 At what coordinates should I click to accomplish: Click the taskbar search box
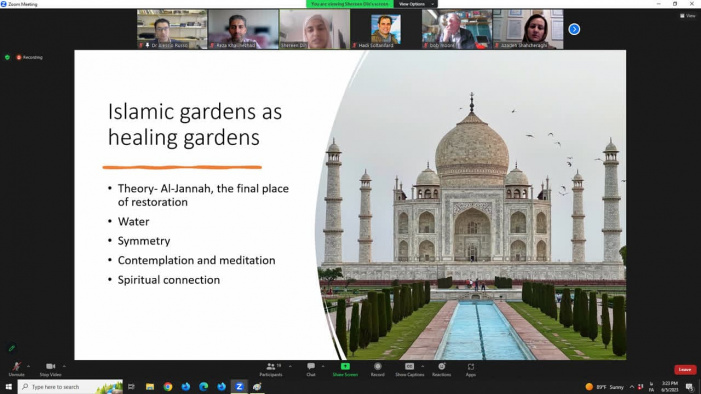pos(70,386)
